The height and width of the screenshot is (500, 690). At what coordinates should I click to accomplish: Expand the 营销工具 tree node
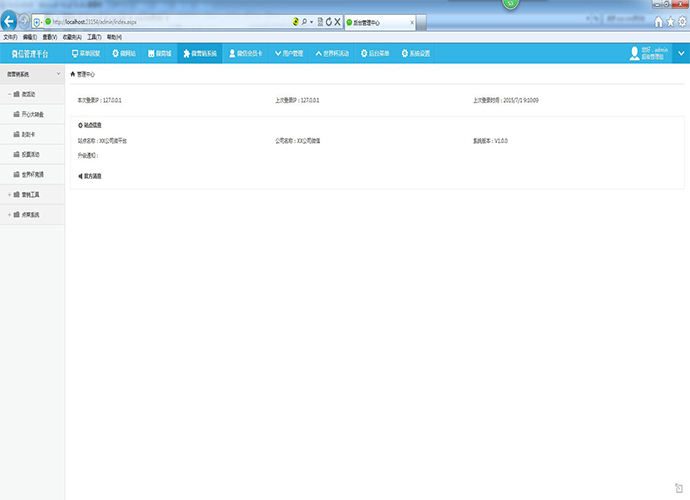pos(9,194)
